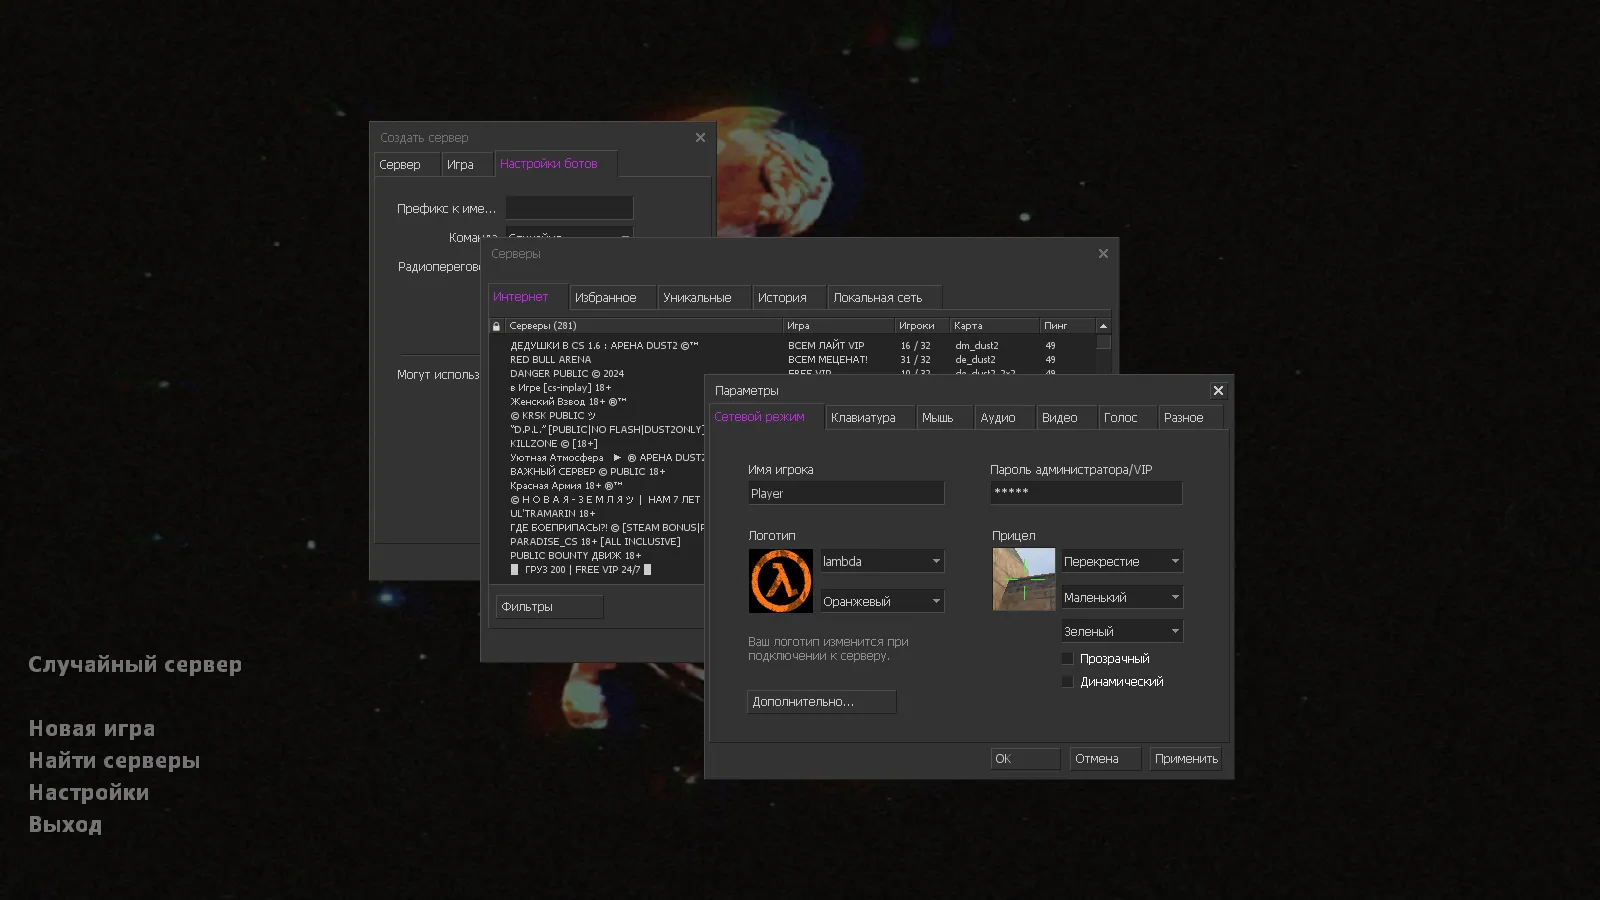
Task: Click the padlock column header in server list
Action: click(496, 325)
